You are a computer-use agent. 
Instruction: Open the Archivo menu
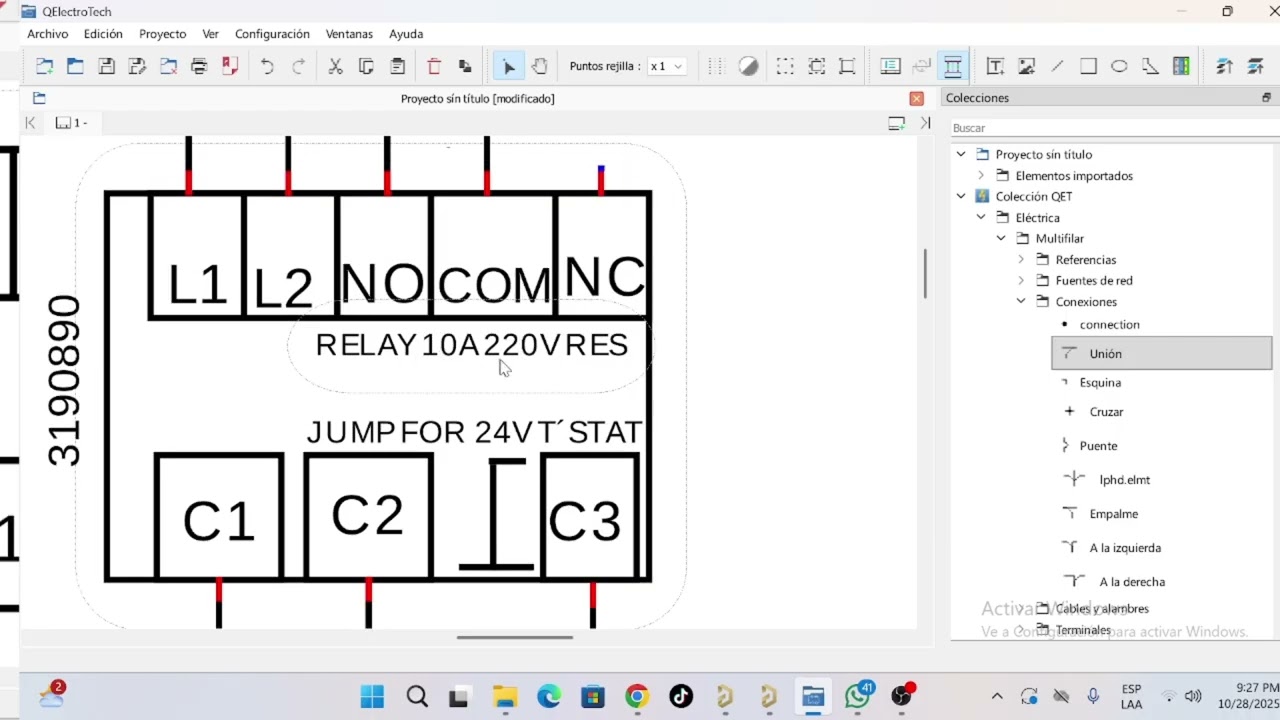coord(47,34)
